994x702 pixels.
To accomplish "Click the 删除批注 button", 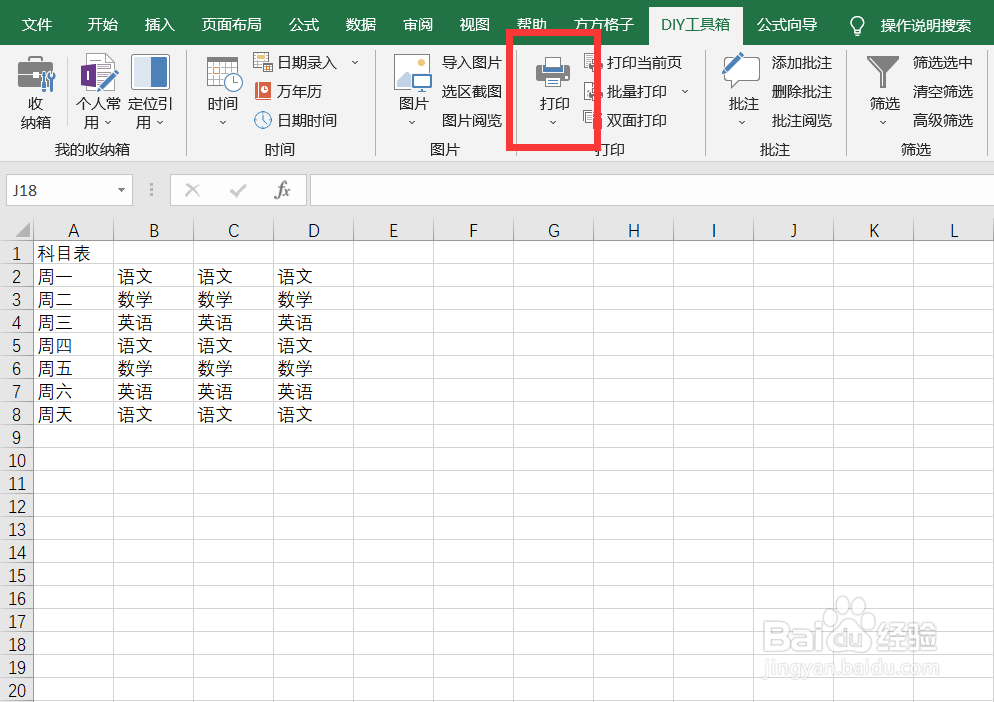I will tap(802, 91).
